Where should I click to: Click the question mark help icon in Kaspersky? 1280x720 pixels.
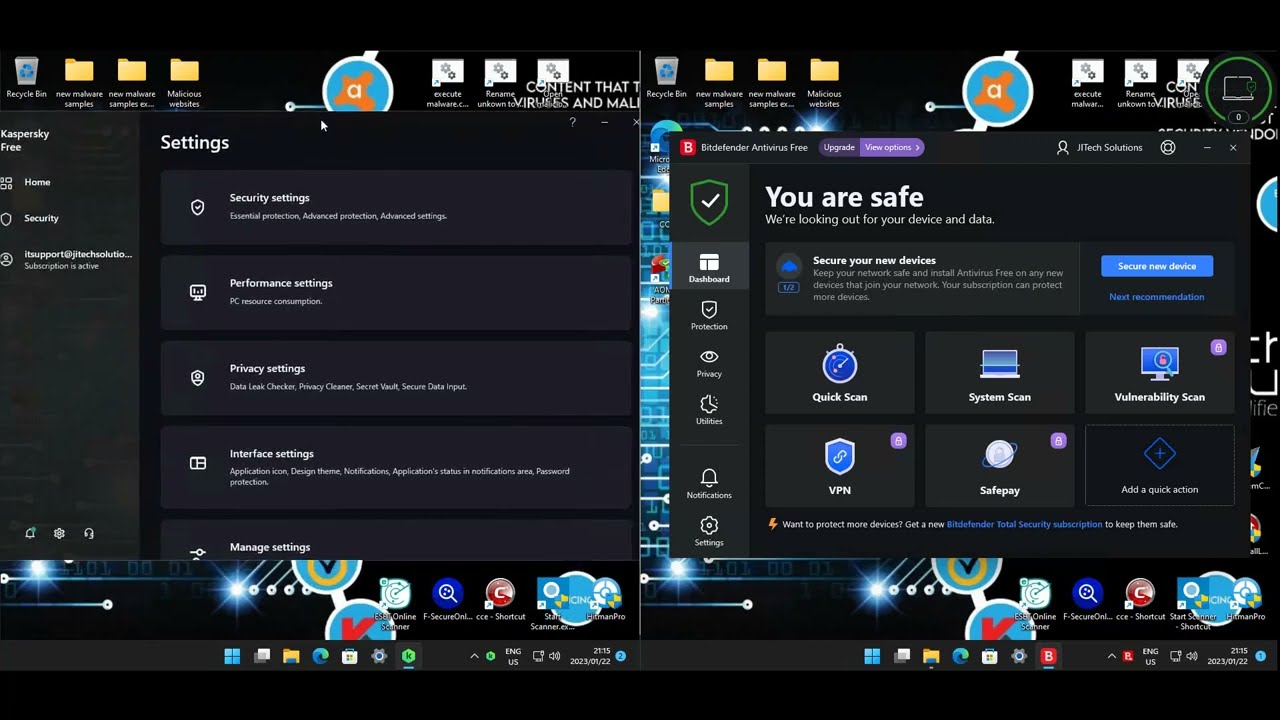point(572,122)
